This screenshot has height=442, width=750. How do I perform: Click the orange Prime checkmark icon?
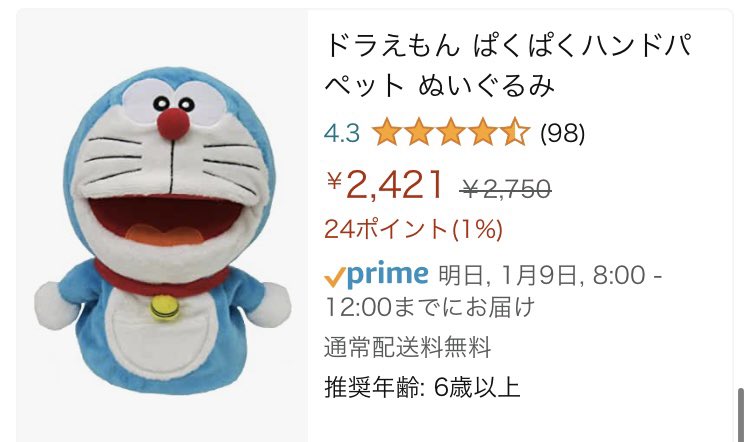click(x=335, y=277)
